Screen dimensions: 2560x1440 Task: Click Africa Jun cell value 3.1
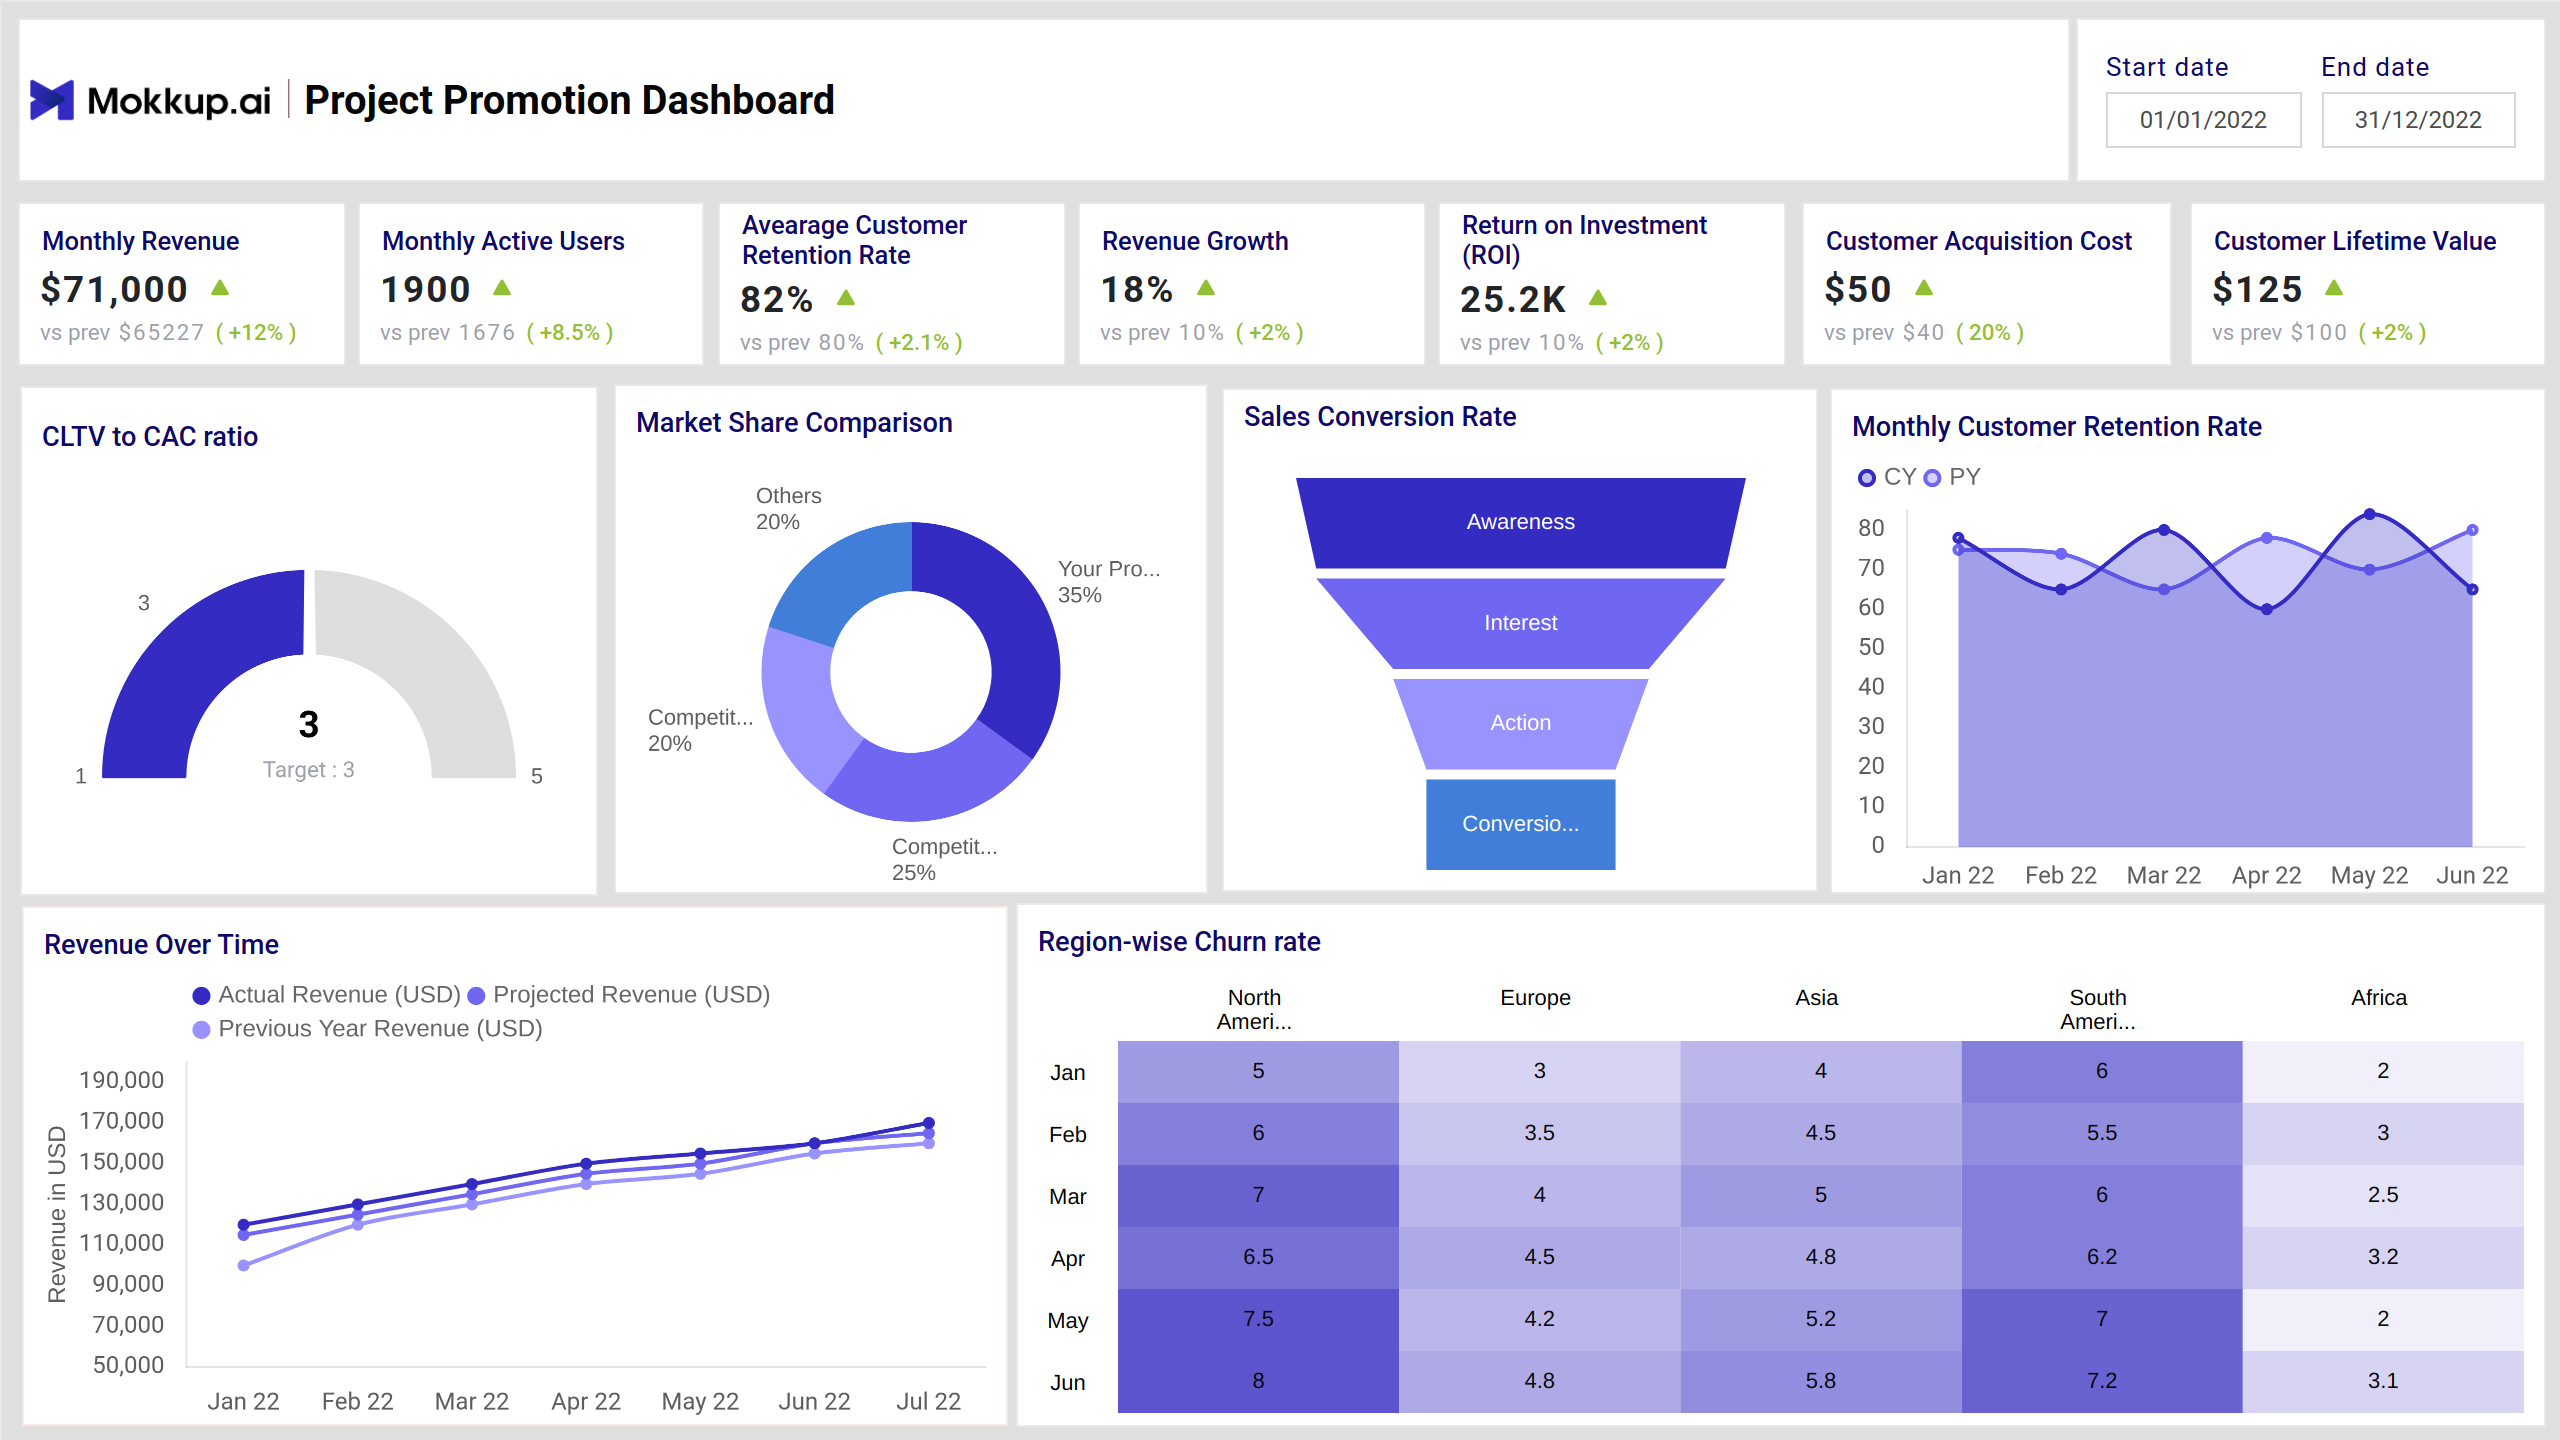[2382, 1381]
